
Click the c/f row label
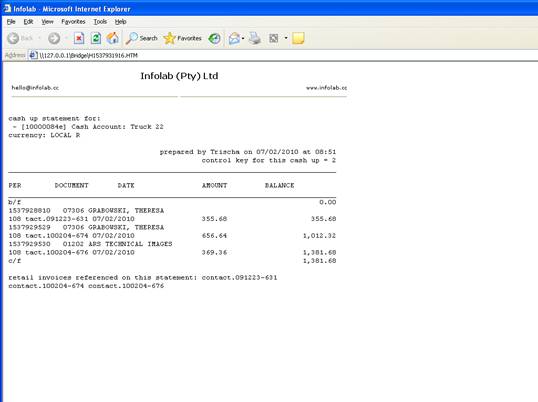click(x=14, y=261)
